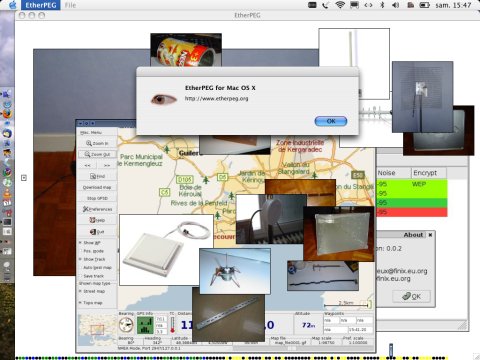Click the battery icon in menu bar
This screenshot has height=360, width=480.
point(424,5)
